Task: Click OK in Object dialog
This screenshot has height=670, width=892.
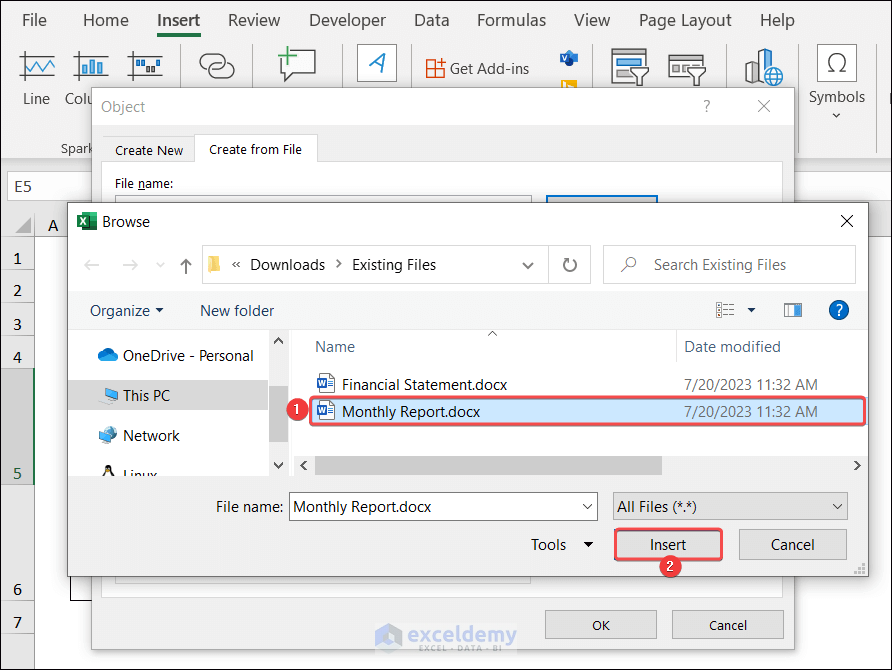Action: [x=601, y=625]
